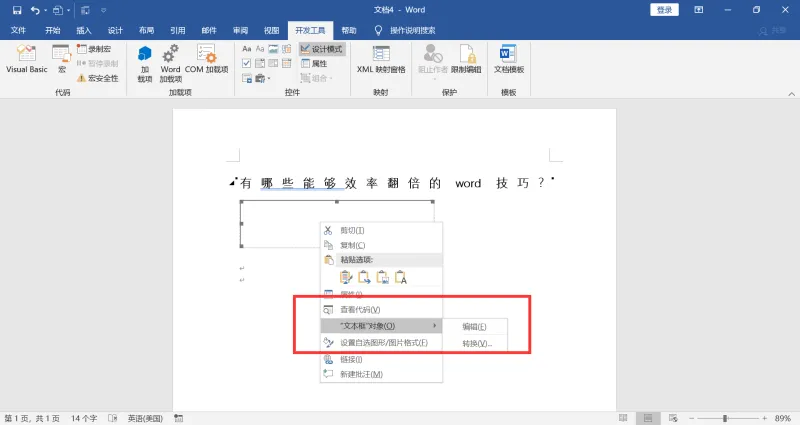Choose 查看代码(V) from context menu
The height and width of the screenshot is (425, 800).
coord(381,310)
